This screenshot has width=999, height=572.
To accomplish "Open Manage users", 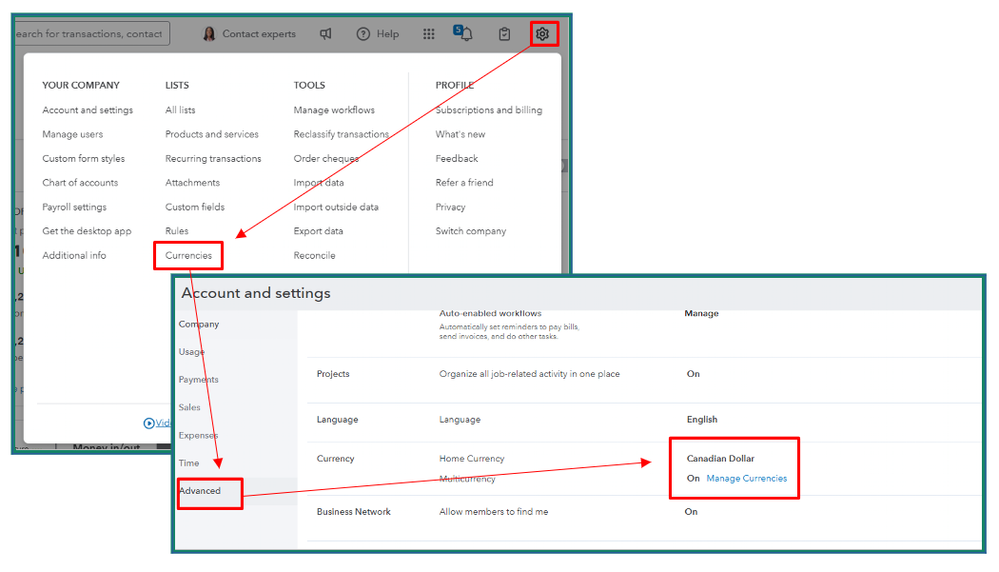I will (x=73, y=134).
